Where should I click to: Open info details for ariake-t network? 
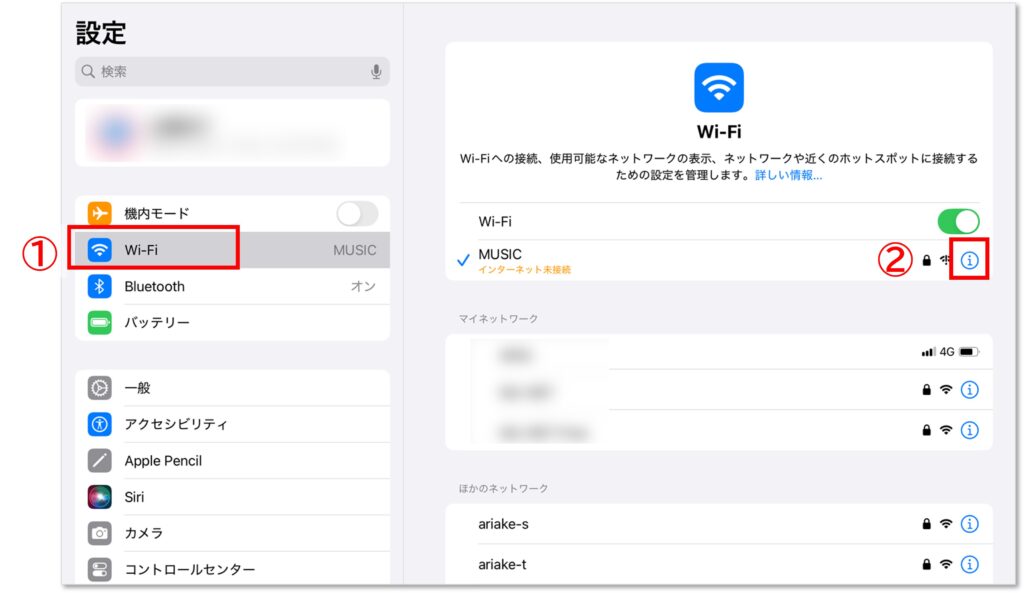pyautogui.click(x=969, y=564)
